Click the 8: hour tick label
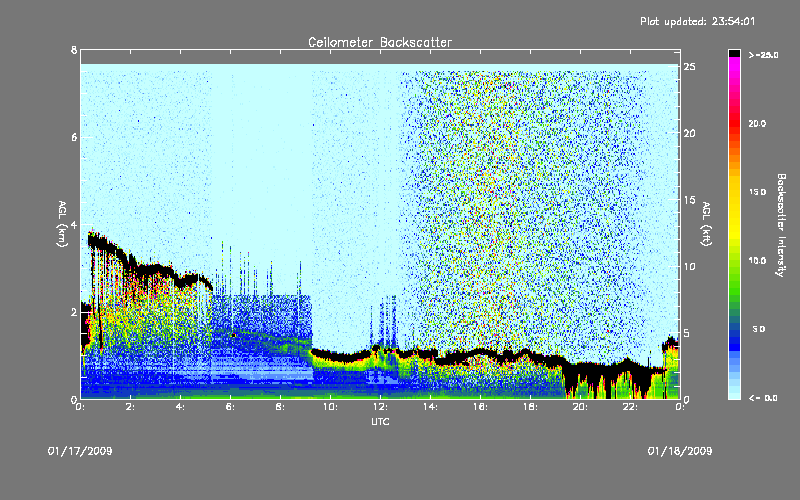The height and width of the screenshot is (500, 800). point(281,407)
